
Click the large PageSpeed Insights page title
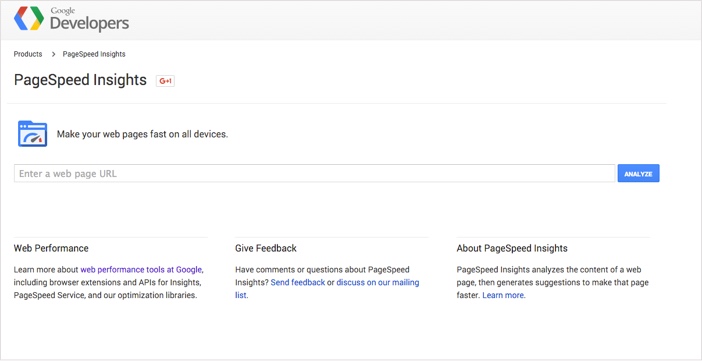(x=80, y=80)
